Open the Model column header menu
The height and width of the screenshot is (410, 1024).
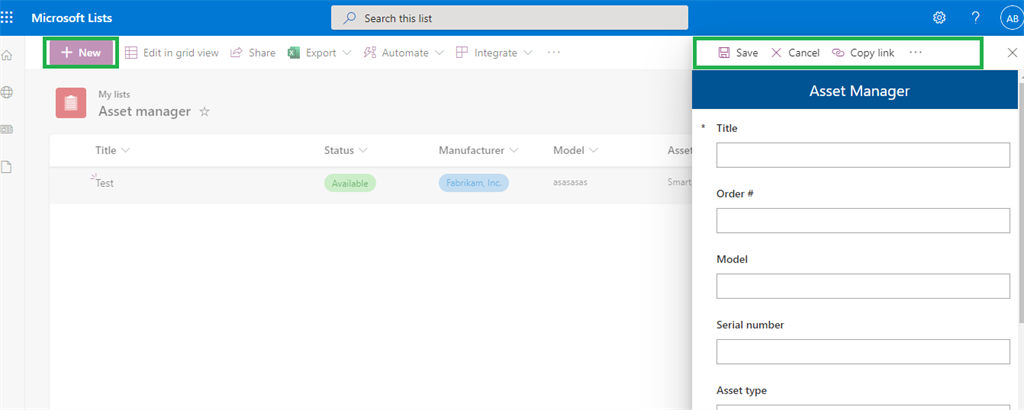tap(575, 150)
